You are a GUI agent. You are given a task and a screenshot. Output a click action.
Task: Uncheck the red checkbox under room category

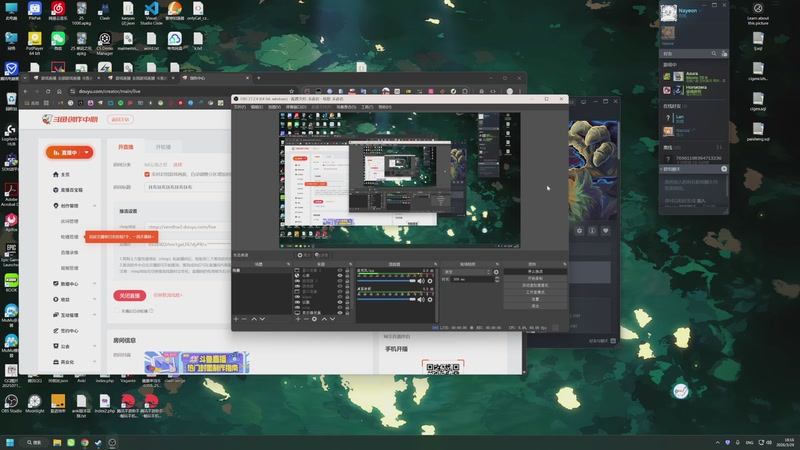tap(147, 174)
